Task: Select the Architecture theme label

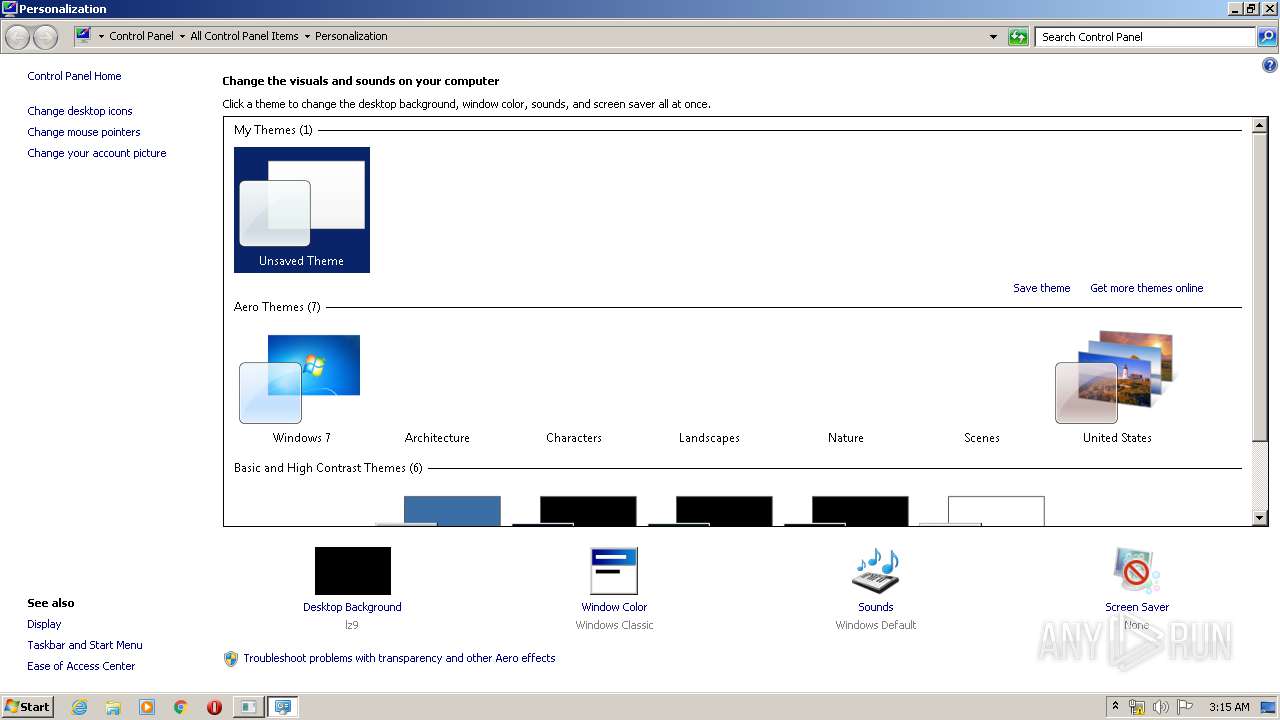Action: pos(437,438)
